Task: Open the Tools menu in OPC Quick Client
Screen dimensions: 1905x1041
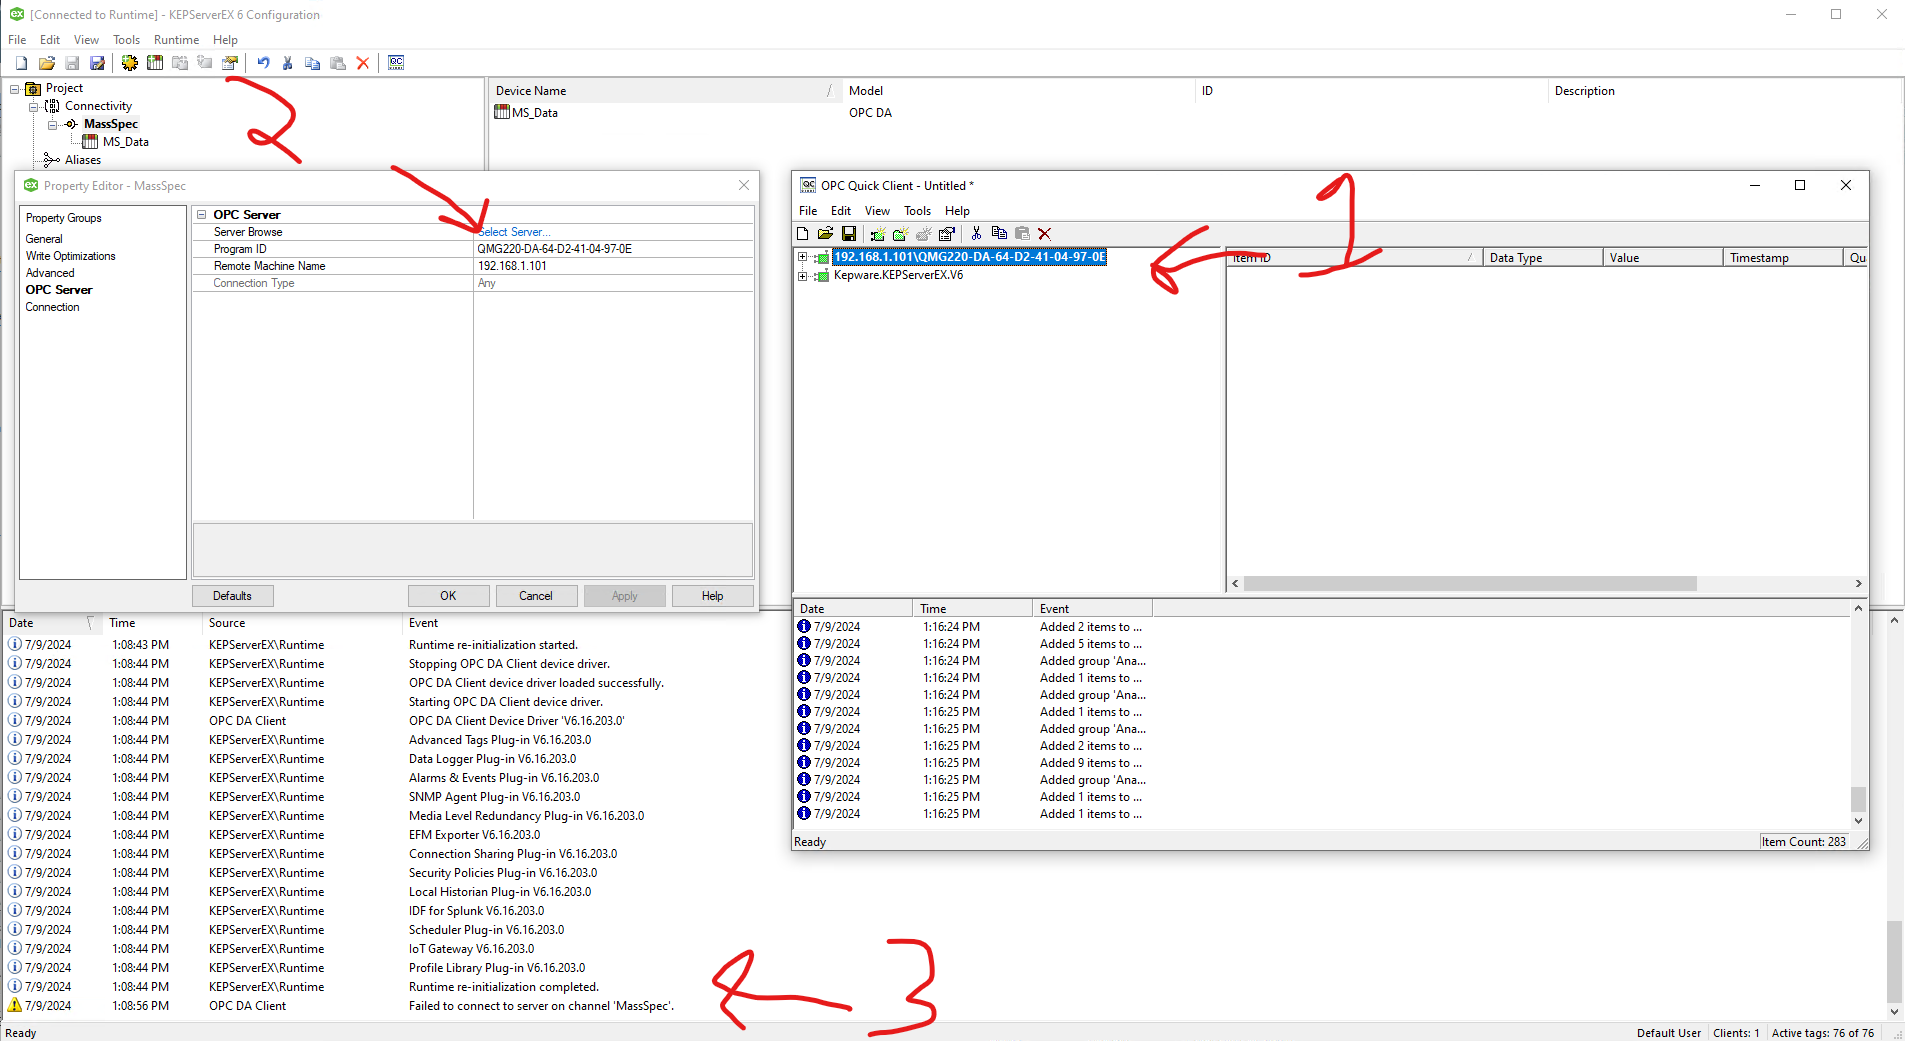Action: [x=916, y=210]
